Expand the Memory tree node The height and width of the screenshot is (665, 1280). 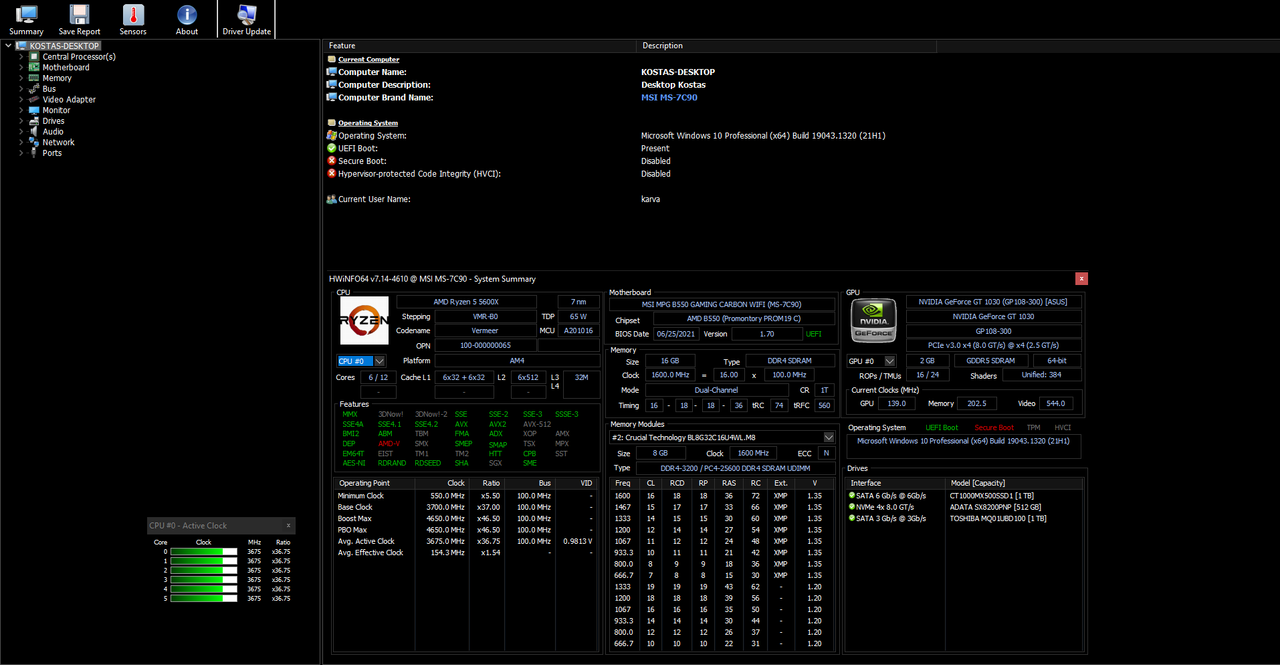coord(21,78)
